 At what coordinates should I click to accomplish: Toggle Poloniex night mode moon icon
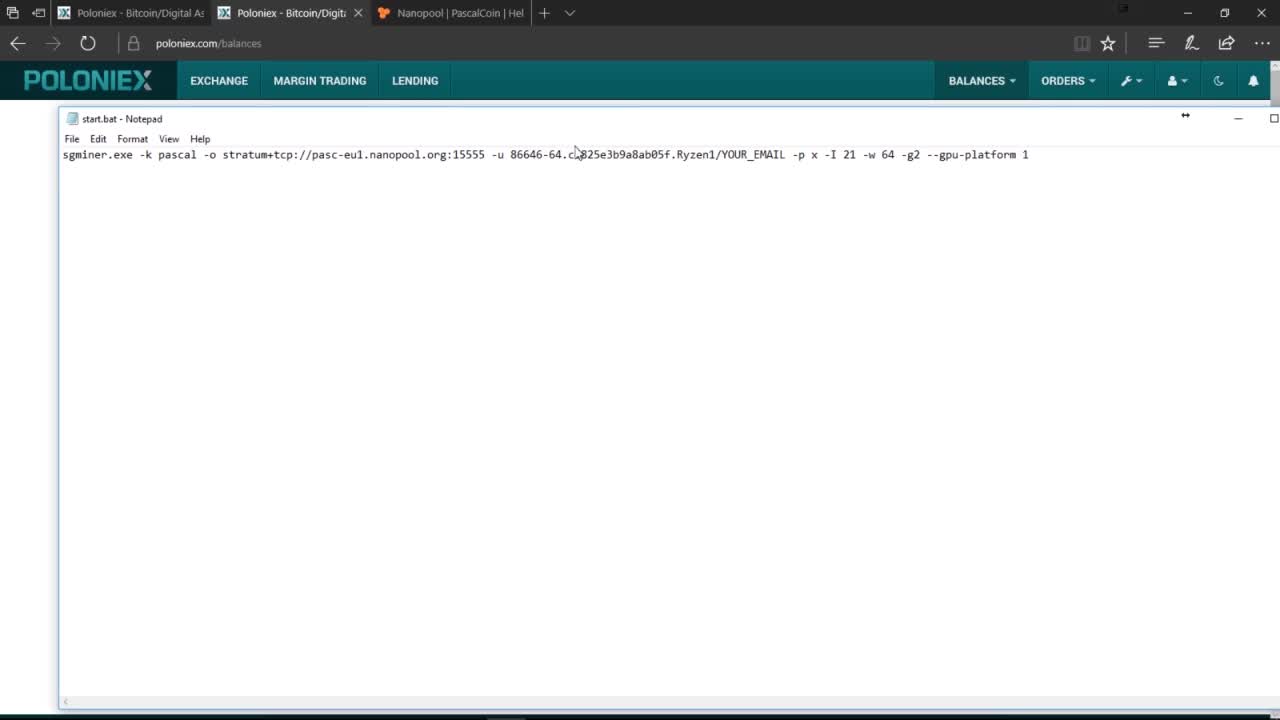1218,81
